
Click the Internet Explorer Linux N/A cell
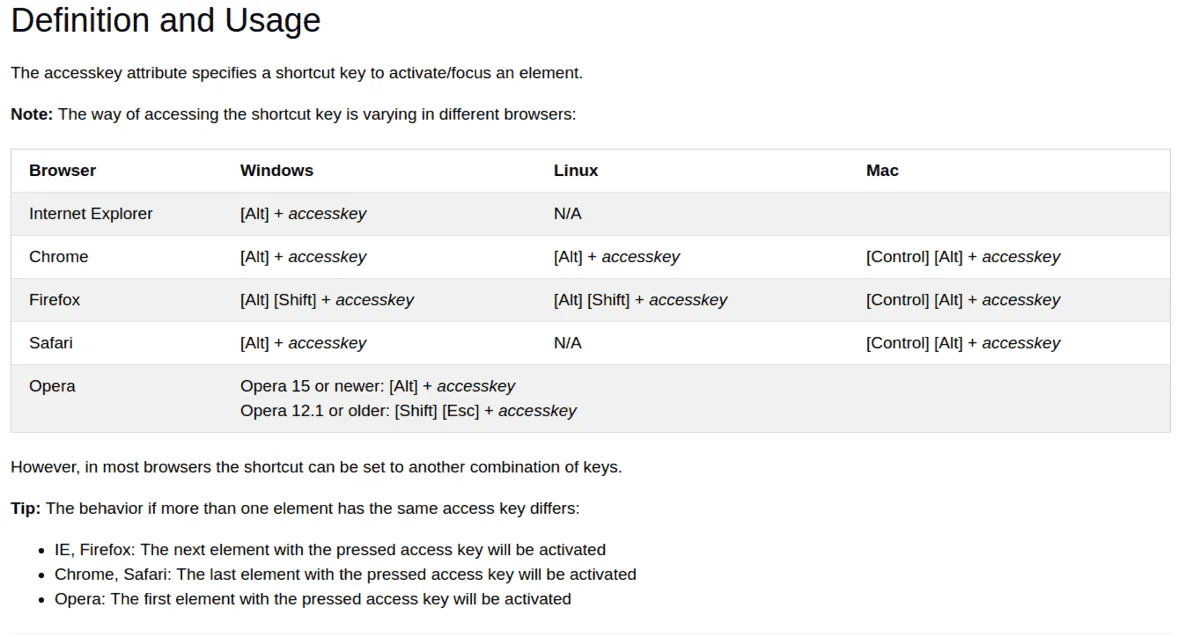pyautogui.click(x=568, y=213)
